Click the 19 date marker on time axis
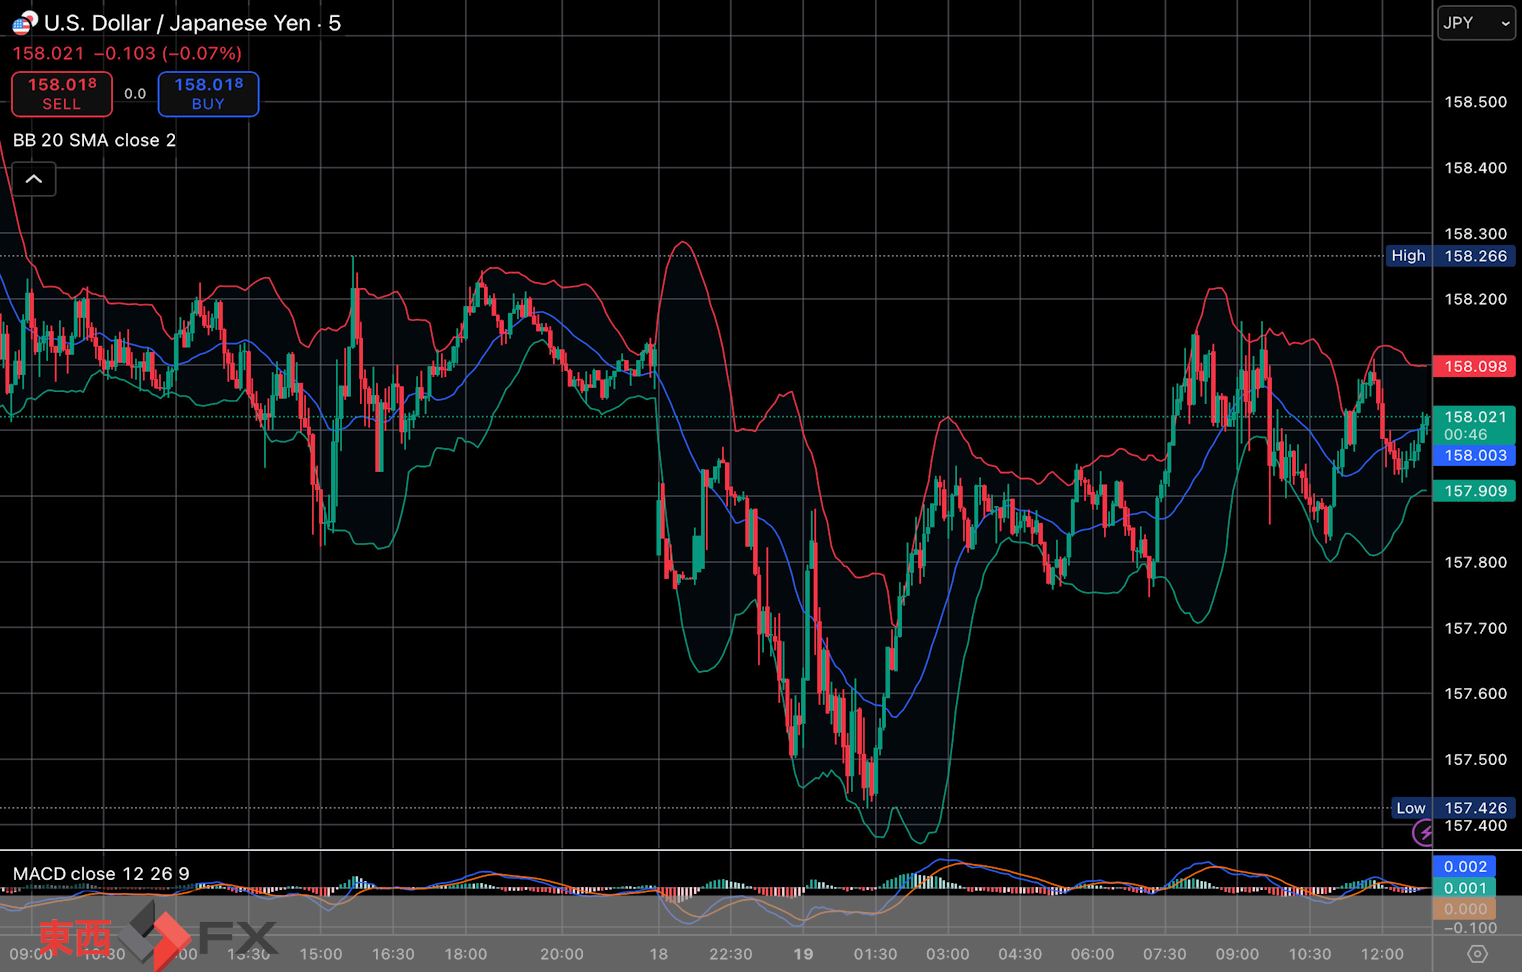Viewport: 1522px width, 972px height. 803,954
